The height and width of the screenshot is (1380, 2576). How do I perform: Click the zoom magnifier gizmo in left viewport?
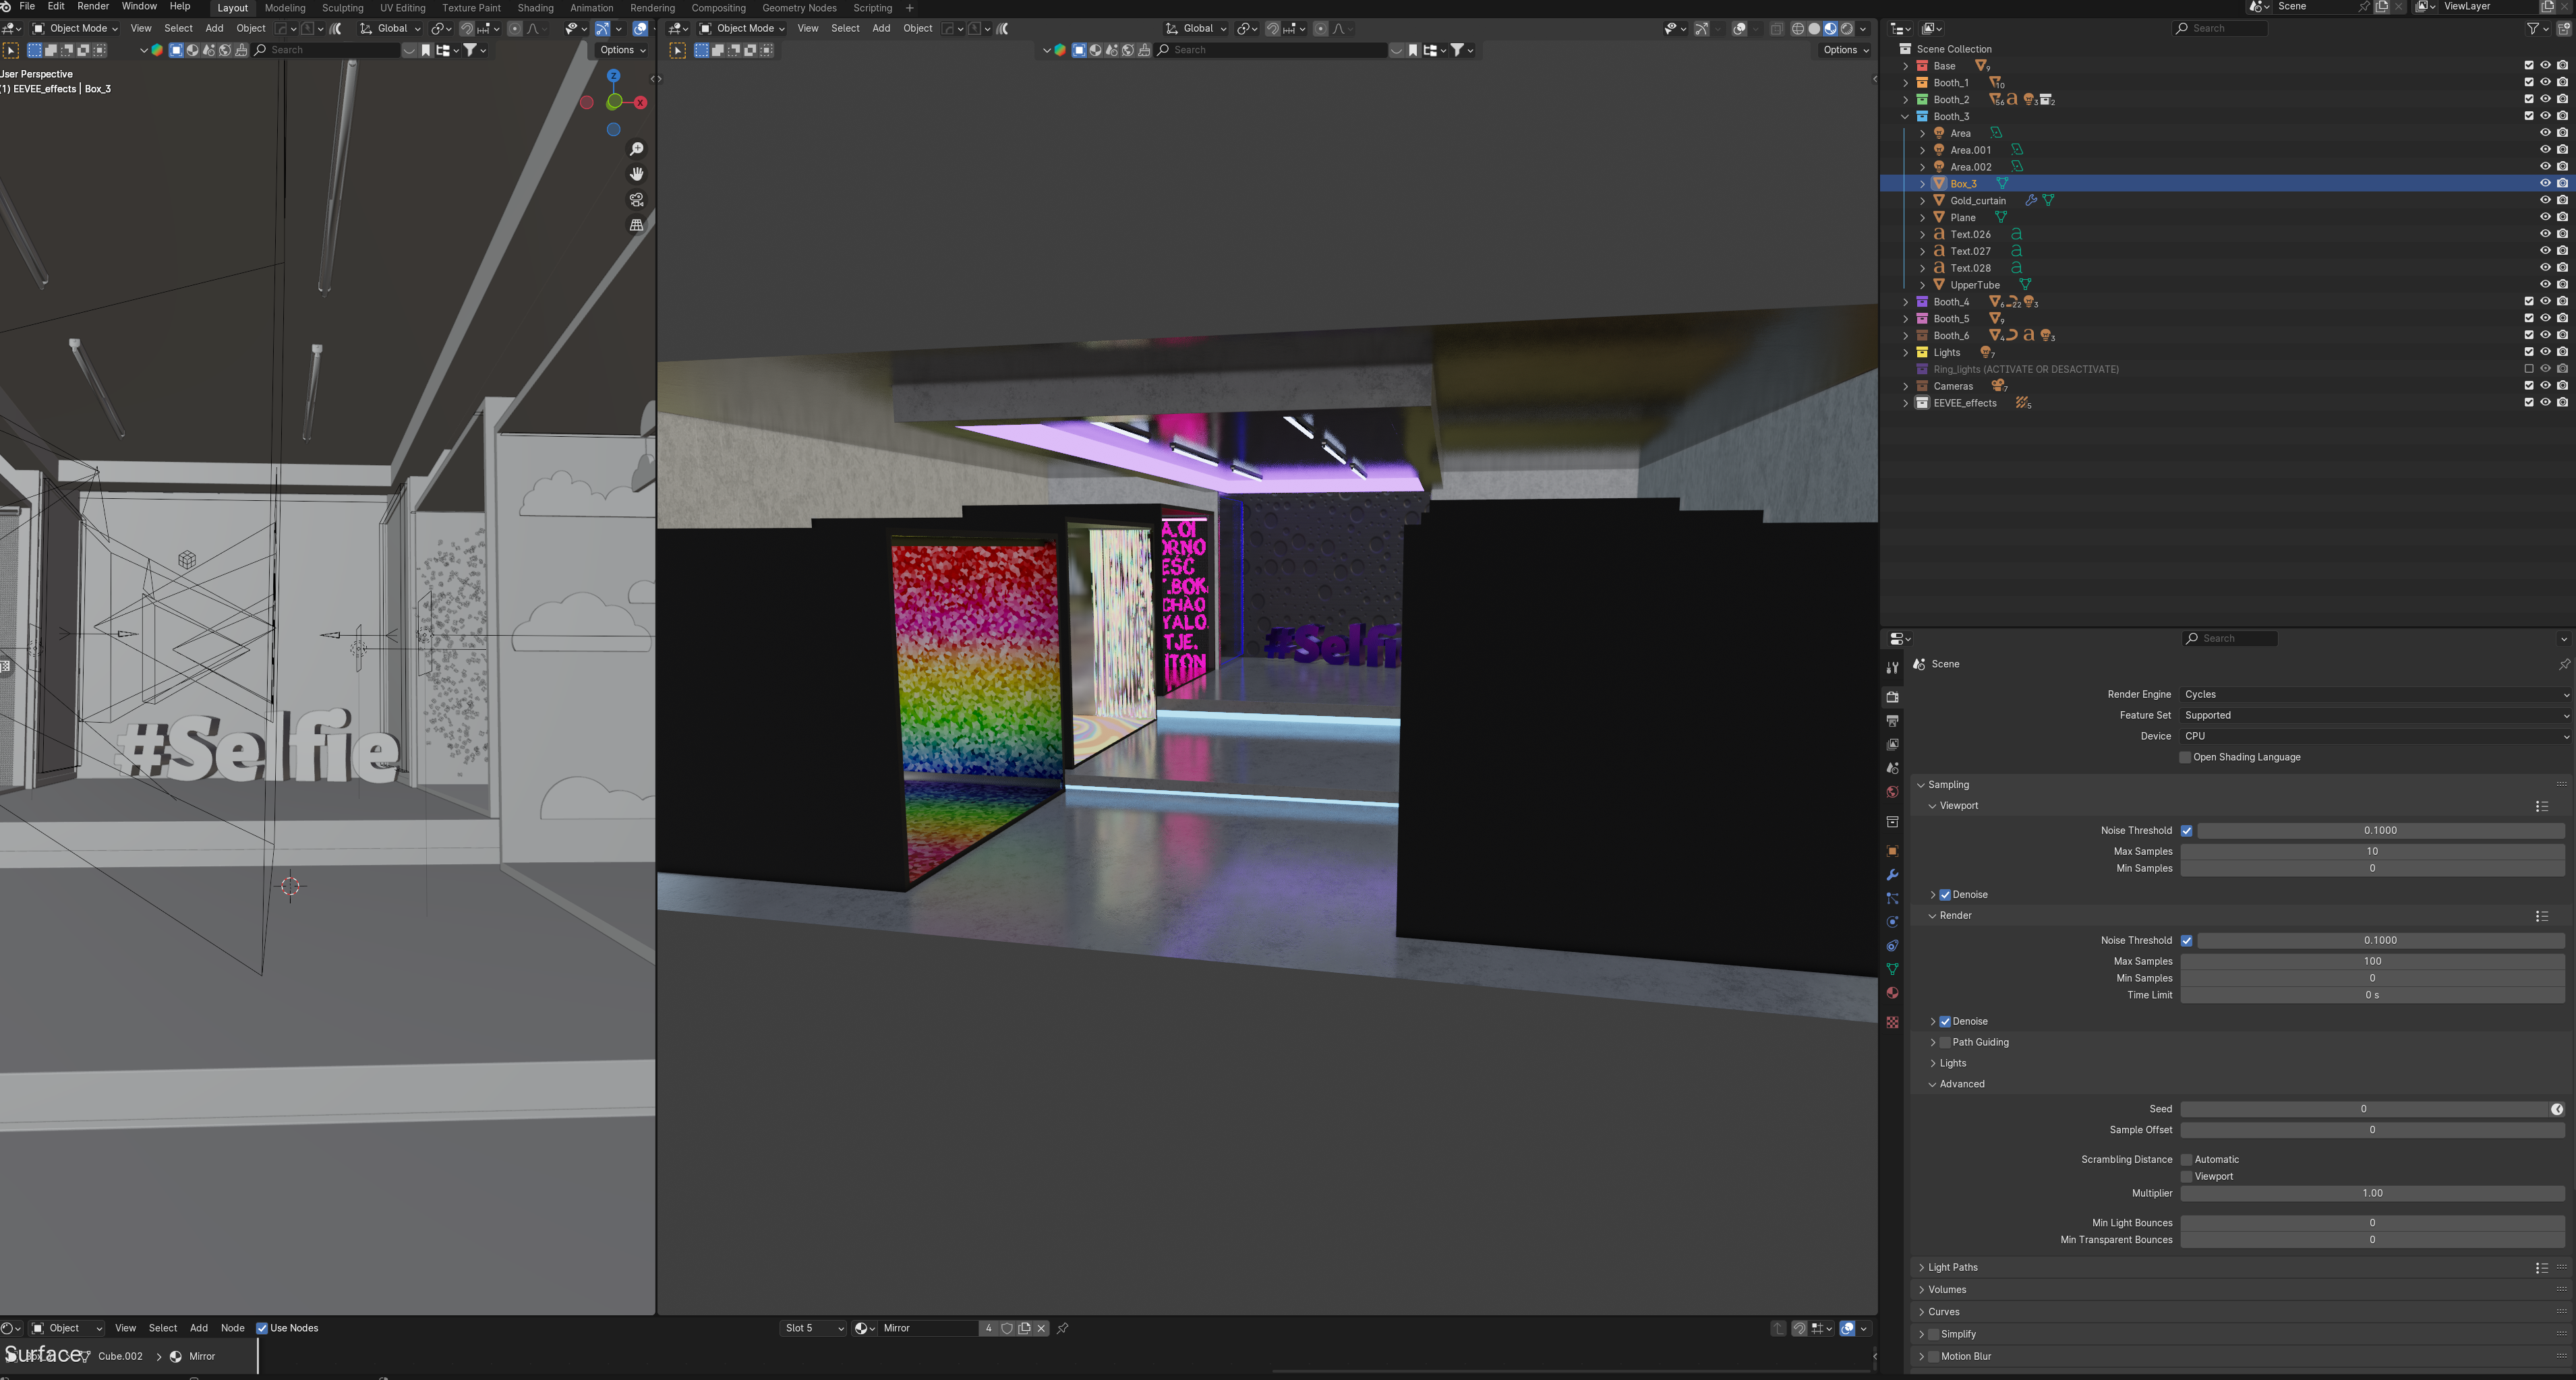click(x=636, y=149)
